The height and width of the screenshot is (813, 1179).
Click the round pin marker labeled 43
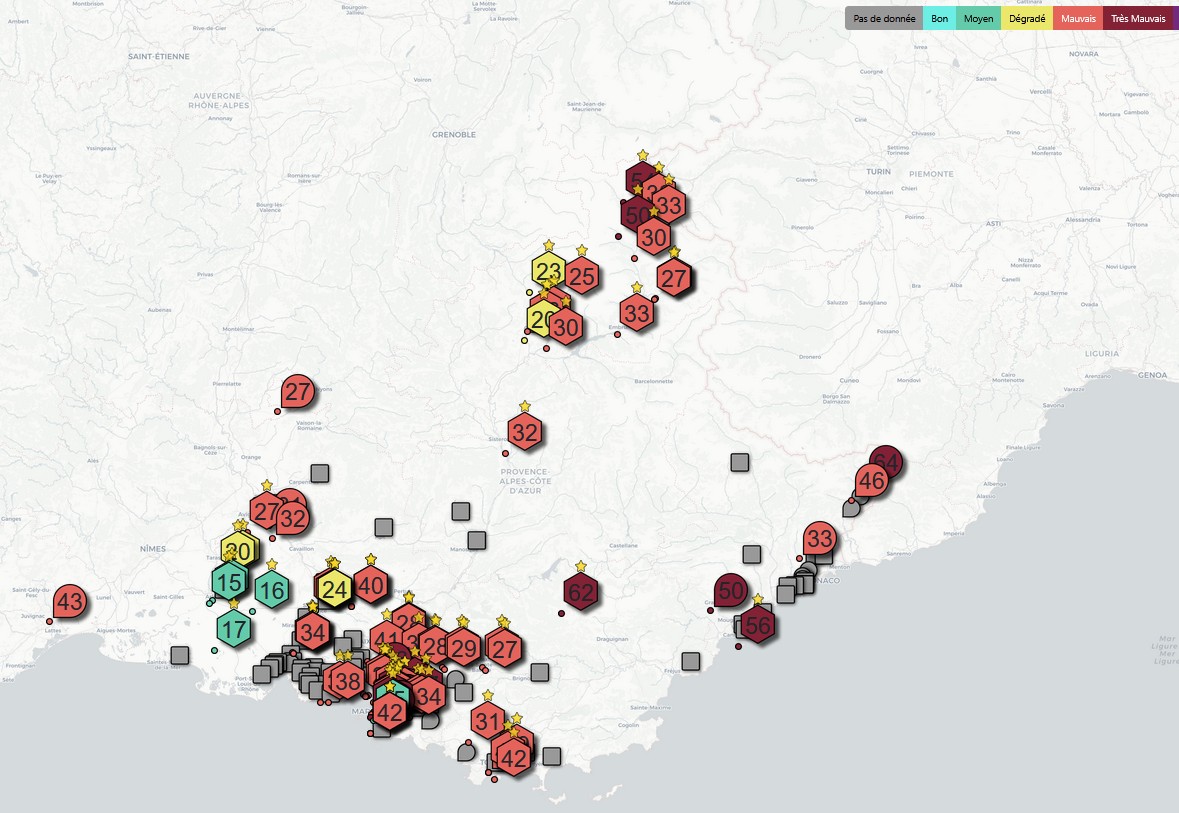pos(70,602)
